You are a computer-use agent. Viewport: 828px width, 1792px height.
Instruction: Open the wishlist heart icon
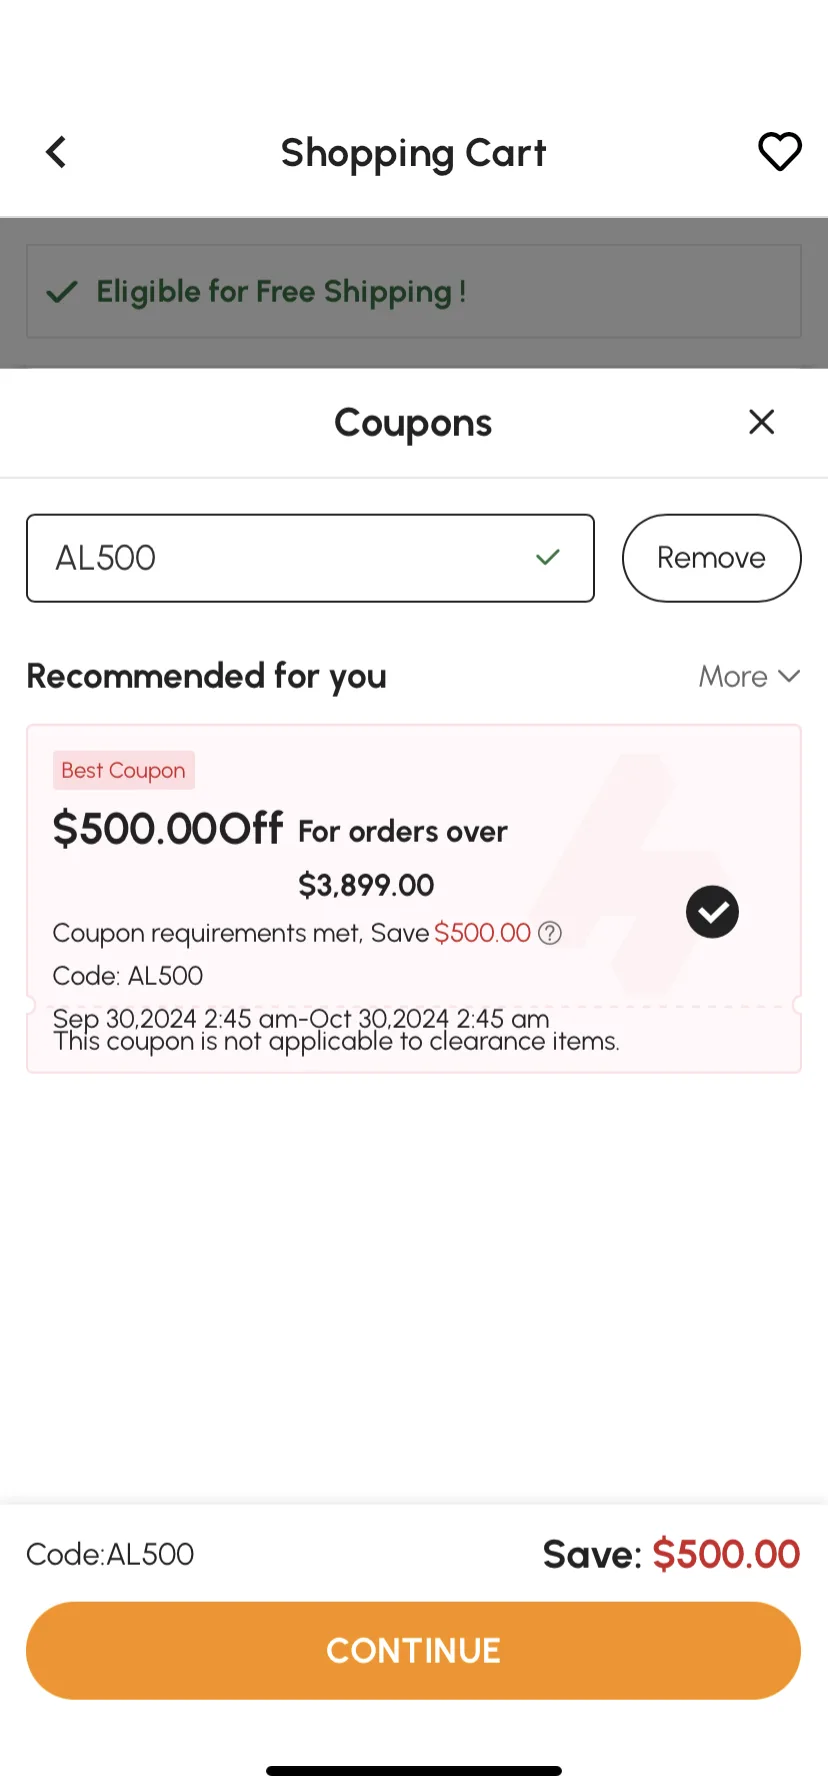tap(780, 152)
